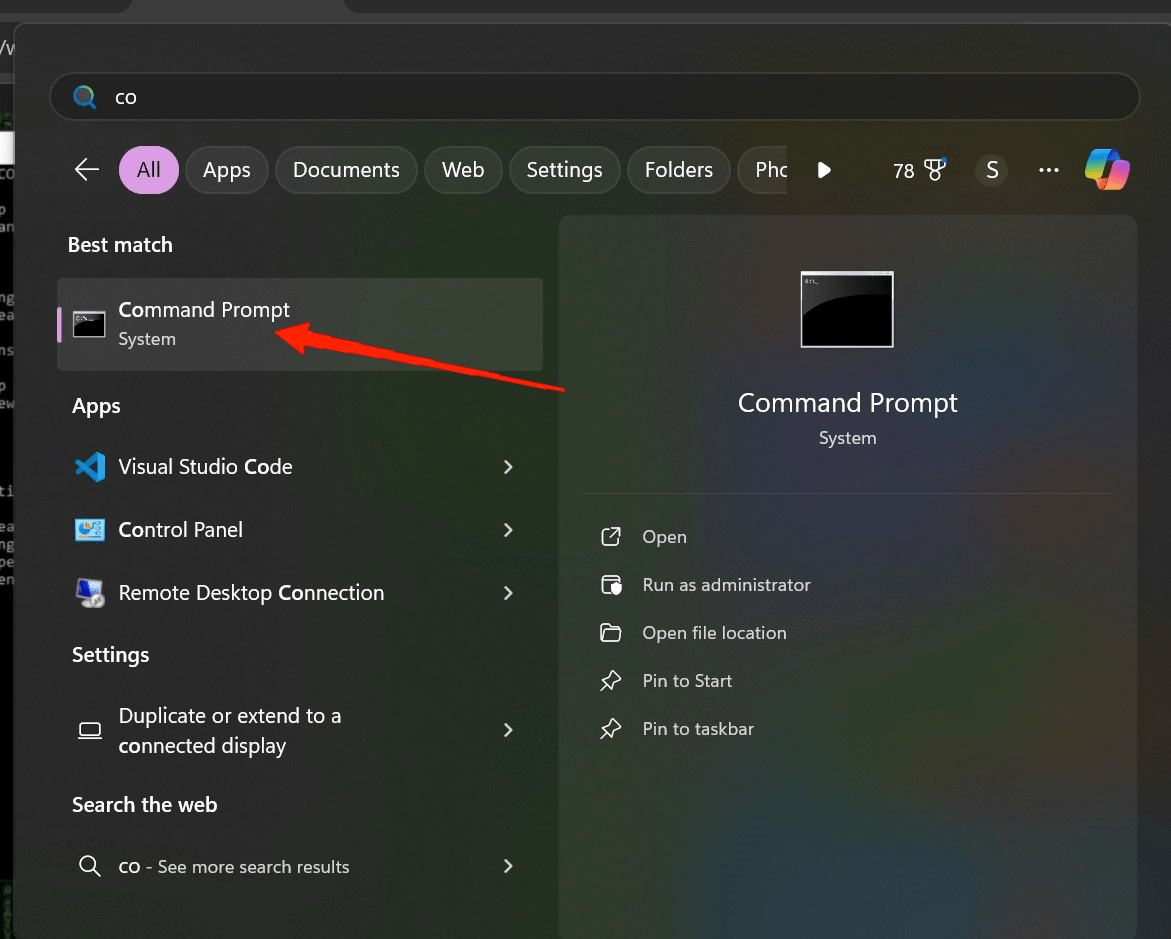Screen dimensions: 1171x939
Task: Go back using the left arrow
Action: coord(87,170)
